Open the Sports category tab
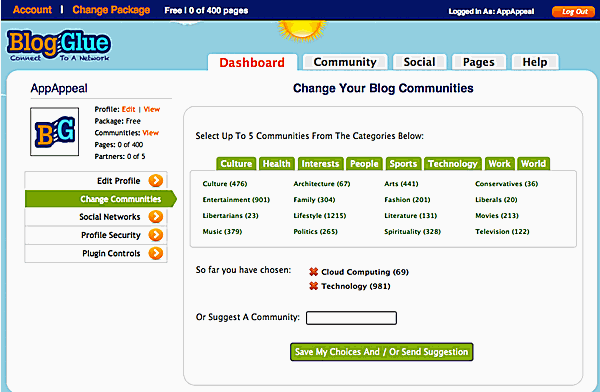The height and width of the screenshot is (392, 600). point(403,164)
